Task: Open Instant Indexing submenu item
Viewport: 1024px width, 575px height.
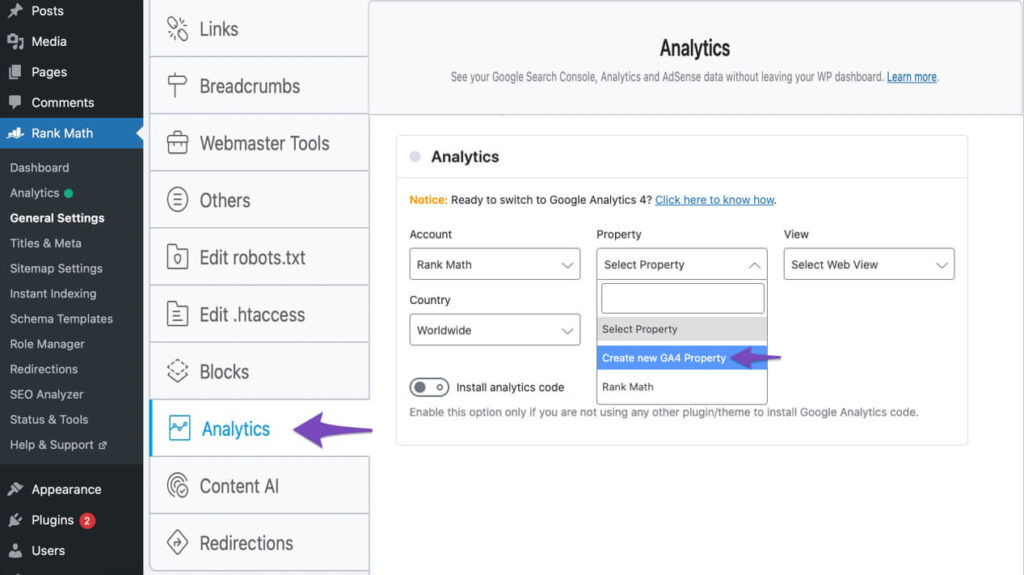Action: [x=53, y=294]
